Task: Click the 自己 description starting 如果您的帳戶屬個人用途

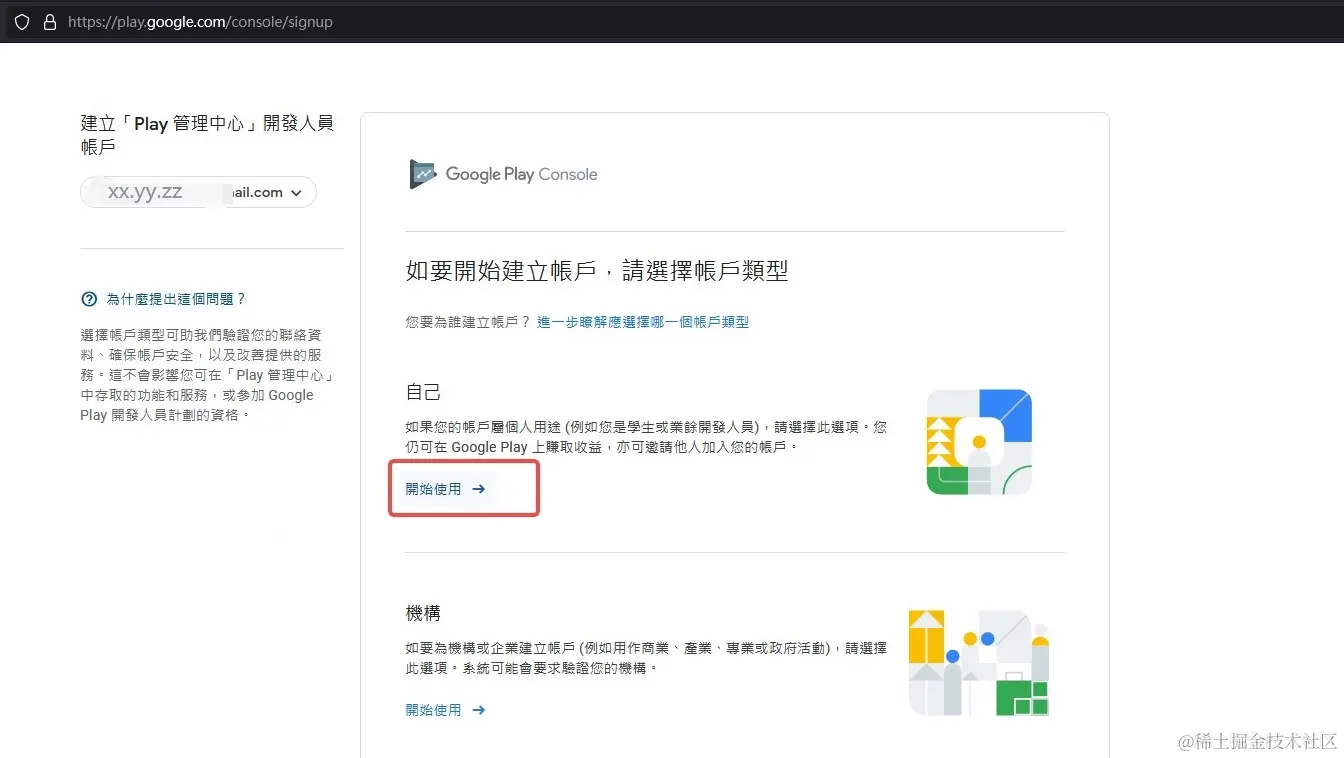Action: 646,437
